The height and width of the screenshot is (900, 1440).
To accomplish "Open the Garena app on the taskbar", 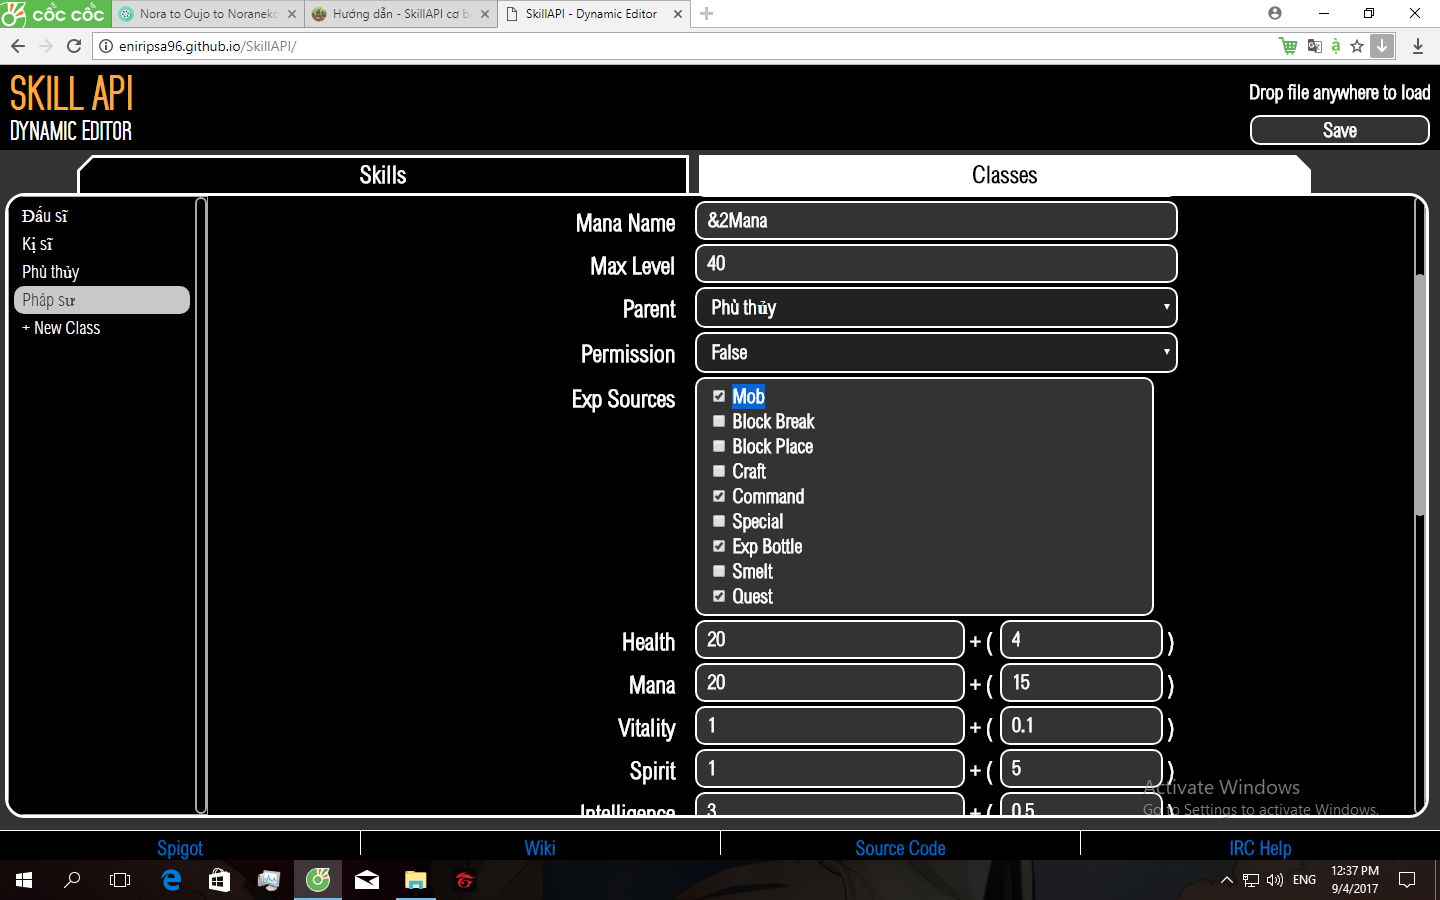I will [x=464, y=880].
